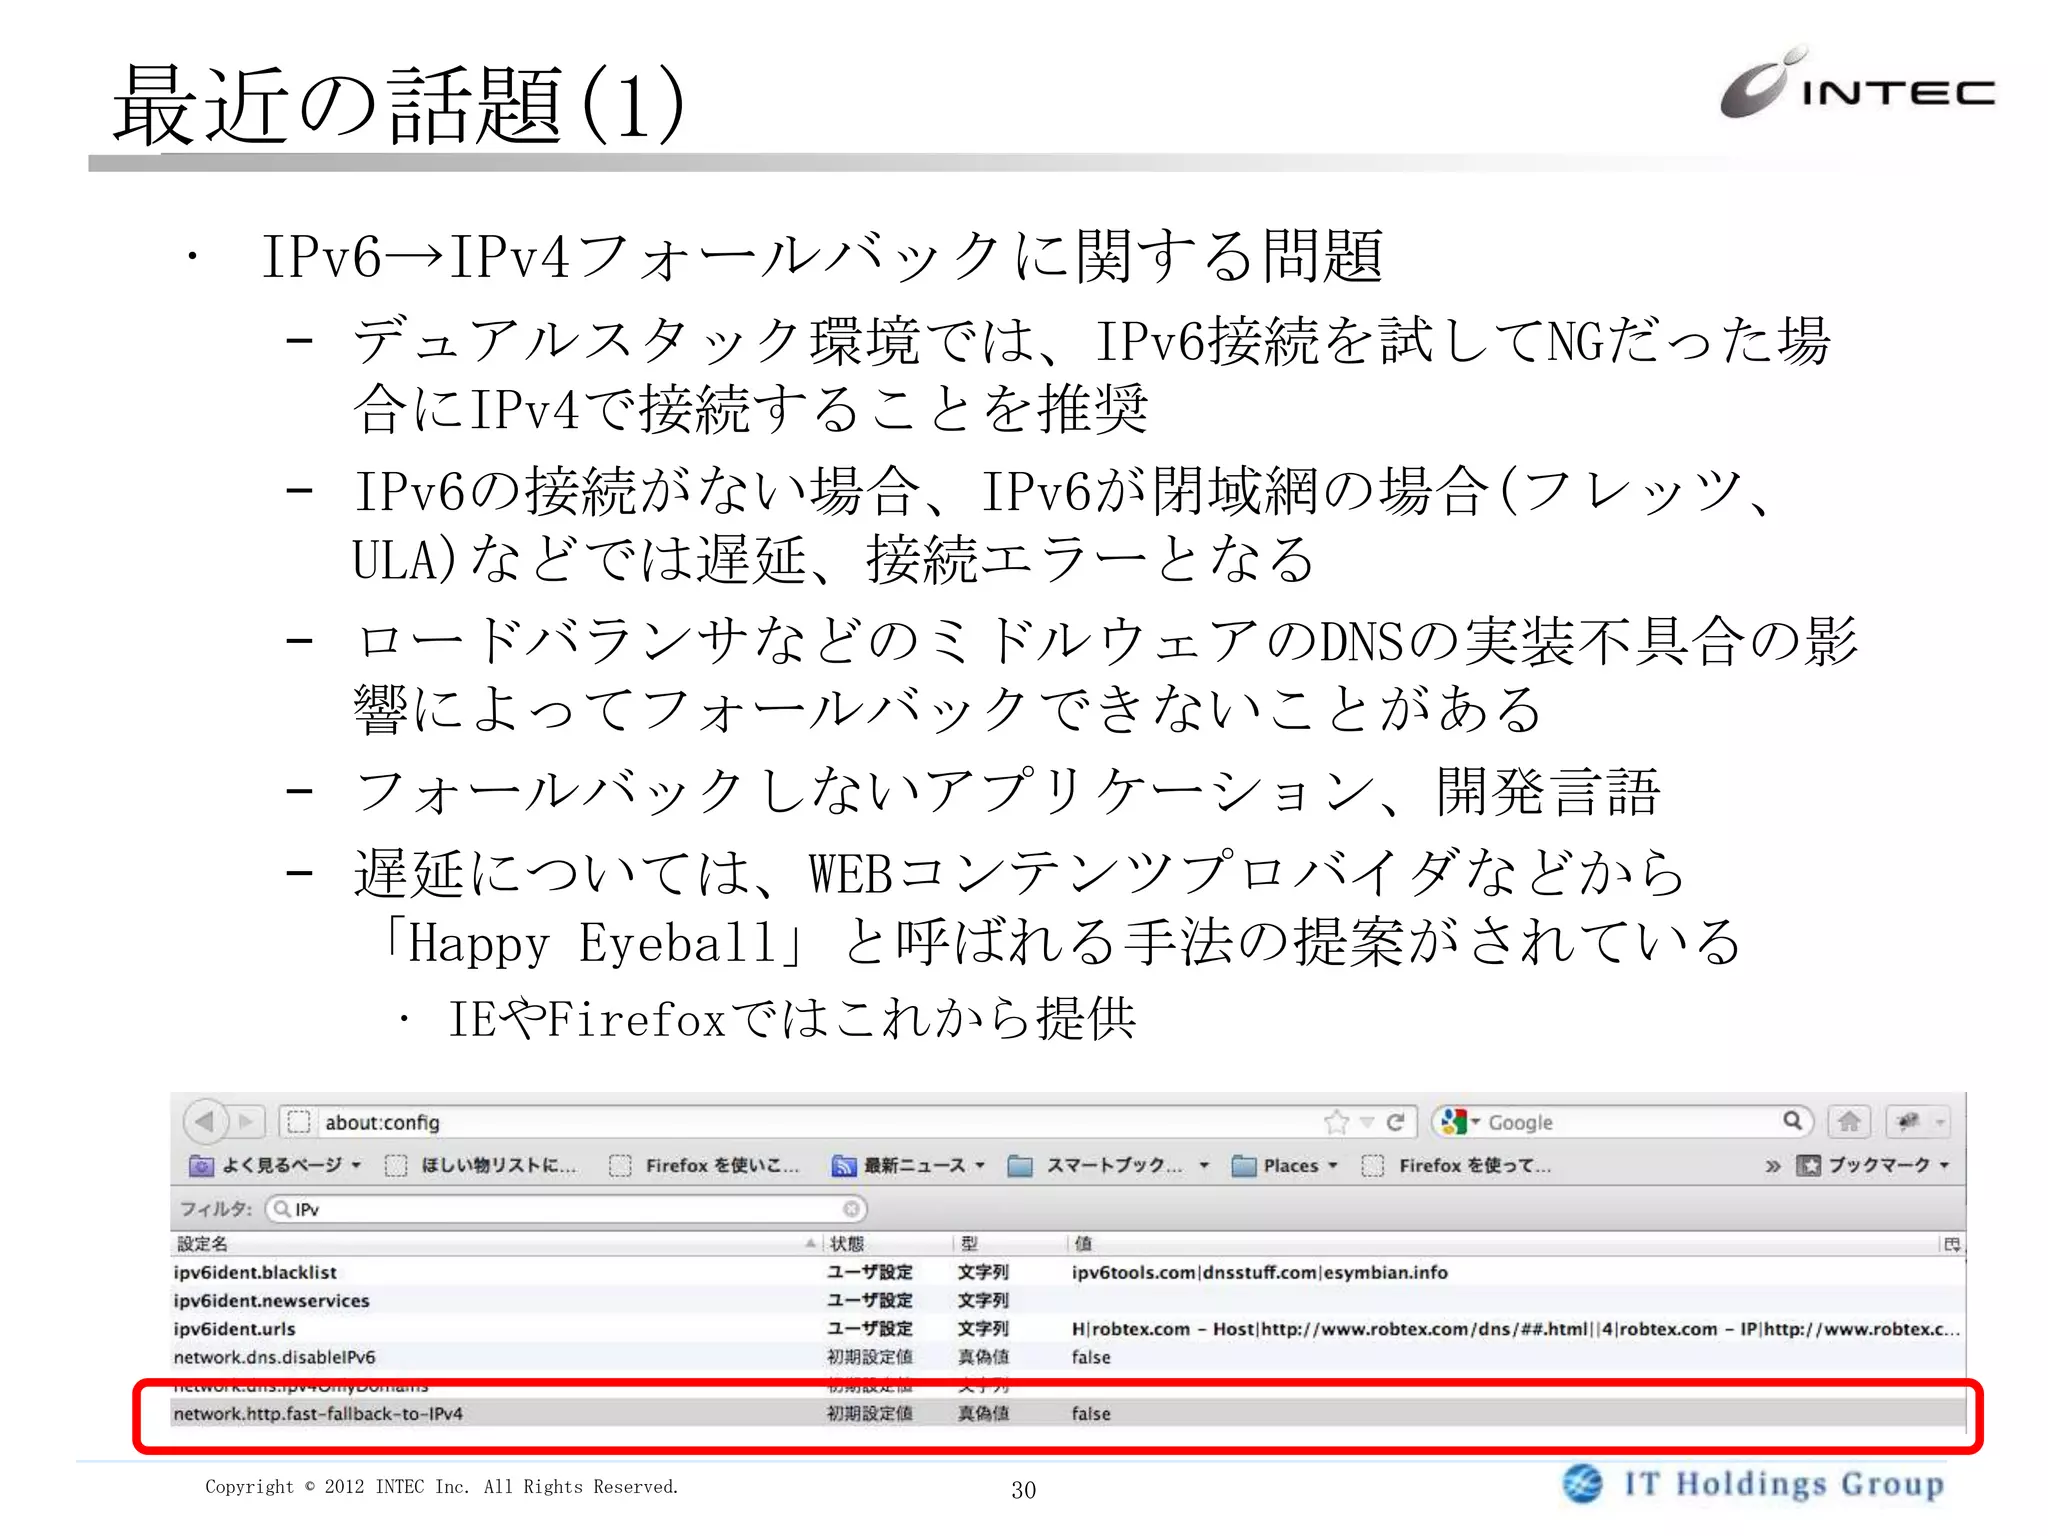Image resolution: width=2048 pixels, height=1536 pixels.
Task: Select network.http.fast-fallback-to-IPv4 preference
Action: (x=1067, y=1413)
